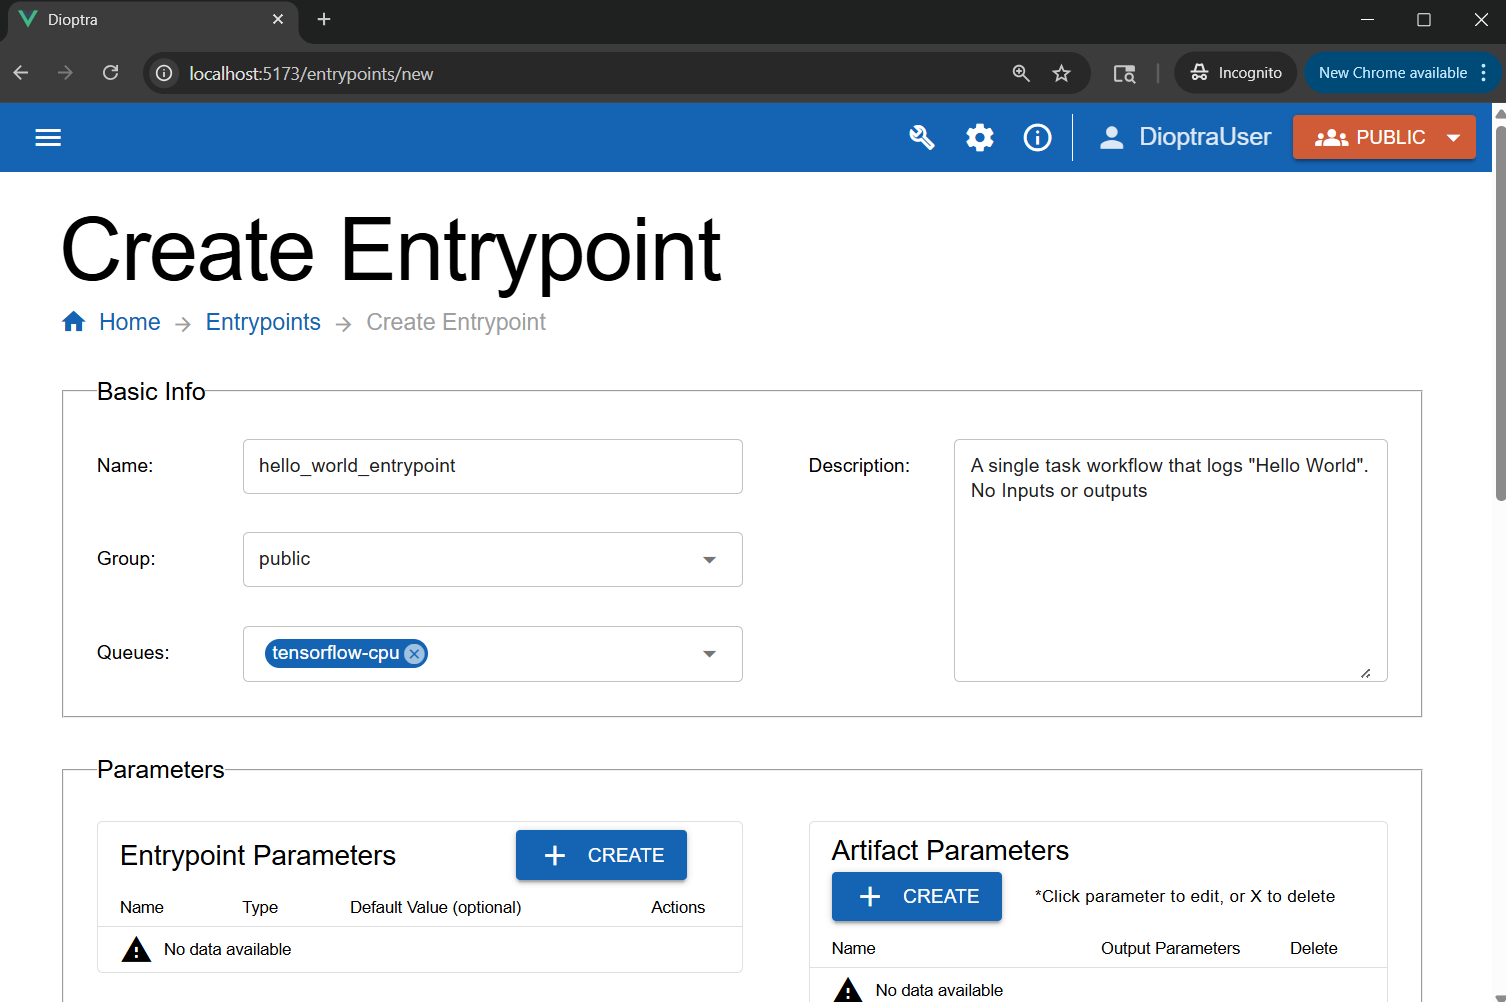This screenshot has width=1506, height=1002.
Task: Open settings via the gear icon
Action: (980, 137)
